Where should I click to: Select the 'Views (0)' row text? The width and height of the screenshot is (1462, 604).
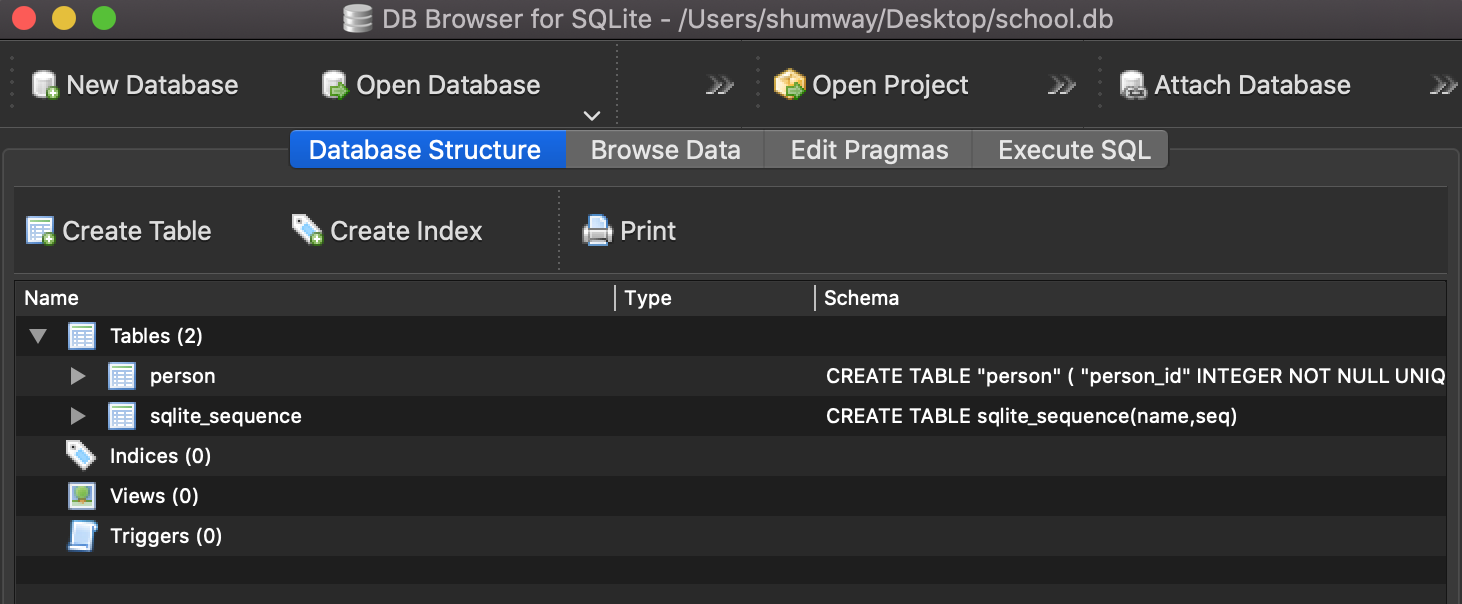click(x=154, y=496)
